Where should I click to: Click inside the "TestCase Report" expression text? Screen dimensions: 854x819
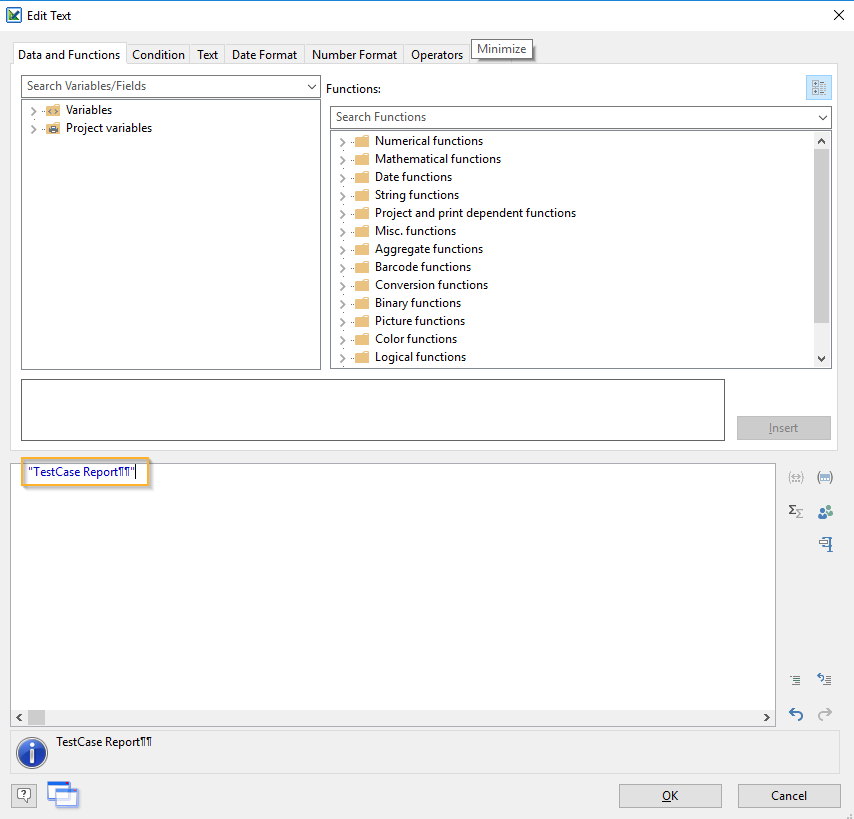(82, 472)
